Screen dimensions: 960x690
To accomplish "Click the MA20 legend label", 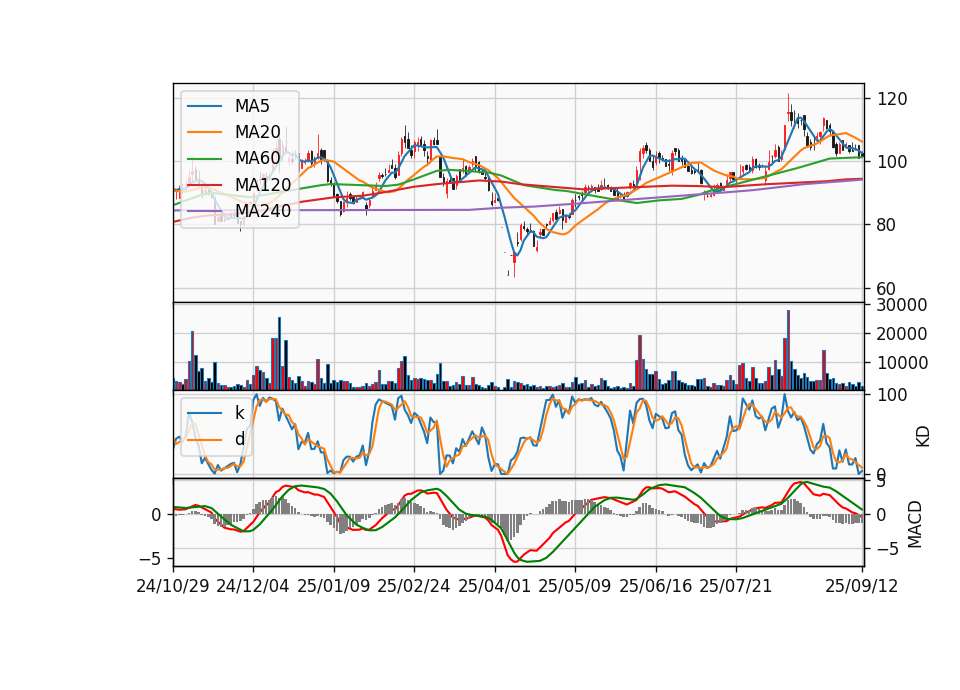I will [257, 132].
